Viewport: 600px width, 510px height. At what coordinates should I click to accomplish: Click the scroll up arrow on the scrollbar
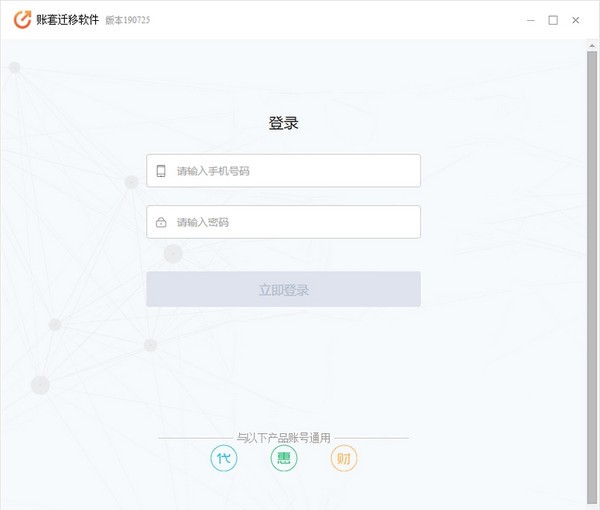click(x=593, y=45)
